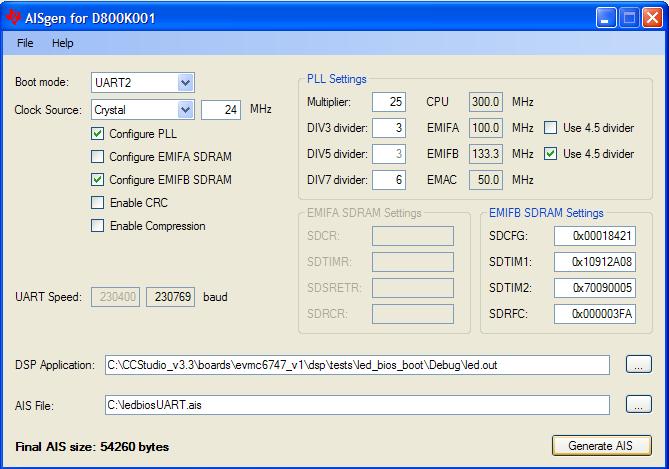Image resolution: width=669 pixels, height=469 pixels.
Task: Open the Help menu
Action: [63, 43]
